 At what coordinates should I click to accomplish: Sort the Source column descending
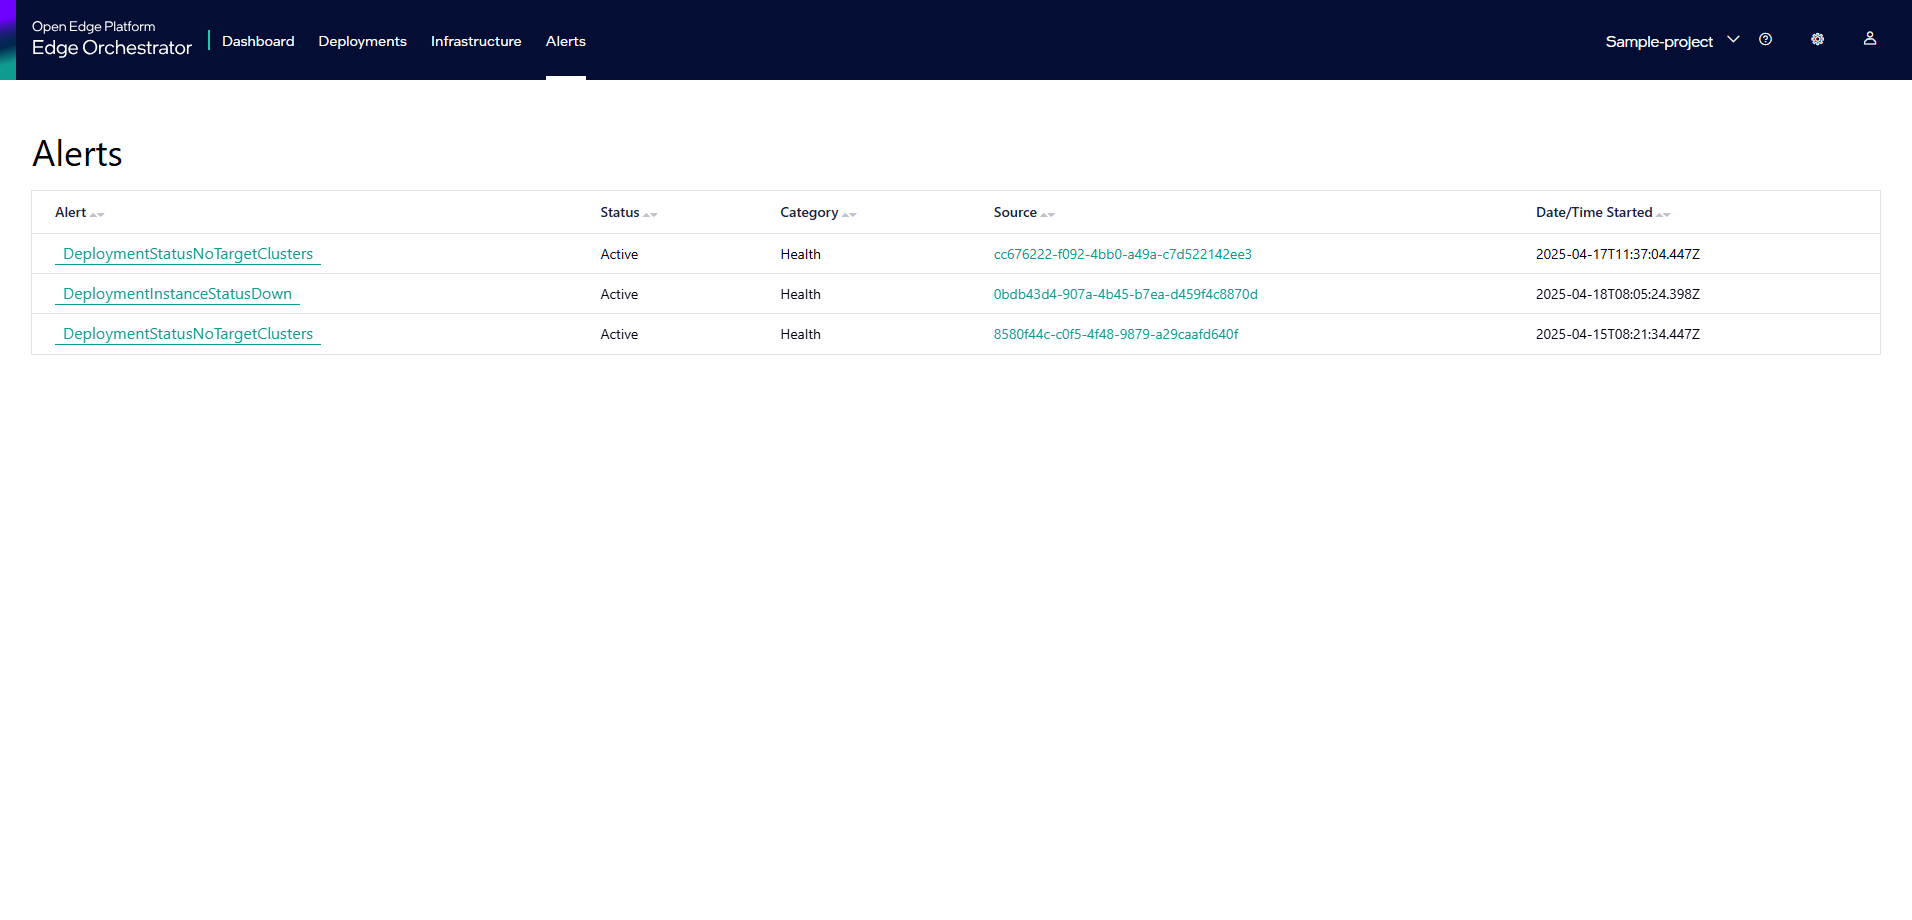click(1051, 216)
